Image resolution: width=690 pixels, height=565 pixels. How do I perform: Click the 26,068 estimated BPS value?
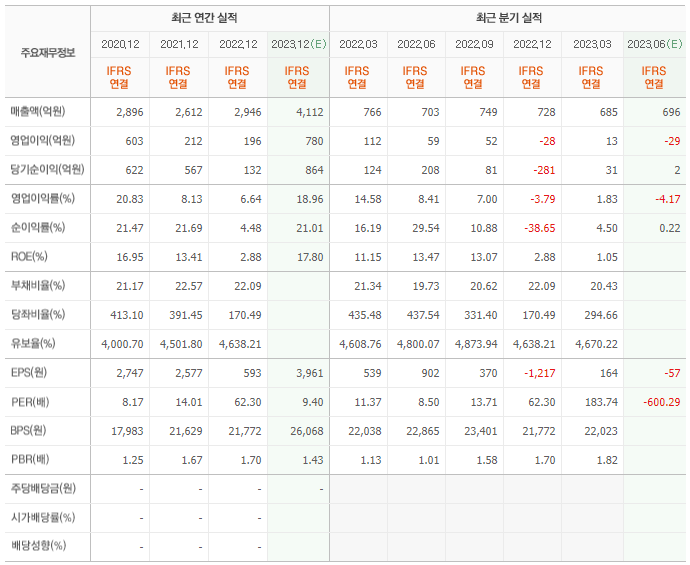pos(307,431)
